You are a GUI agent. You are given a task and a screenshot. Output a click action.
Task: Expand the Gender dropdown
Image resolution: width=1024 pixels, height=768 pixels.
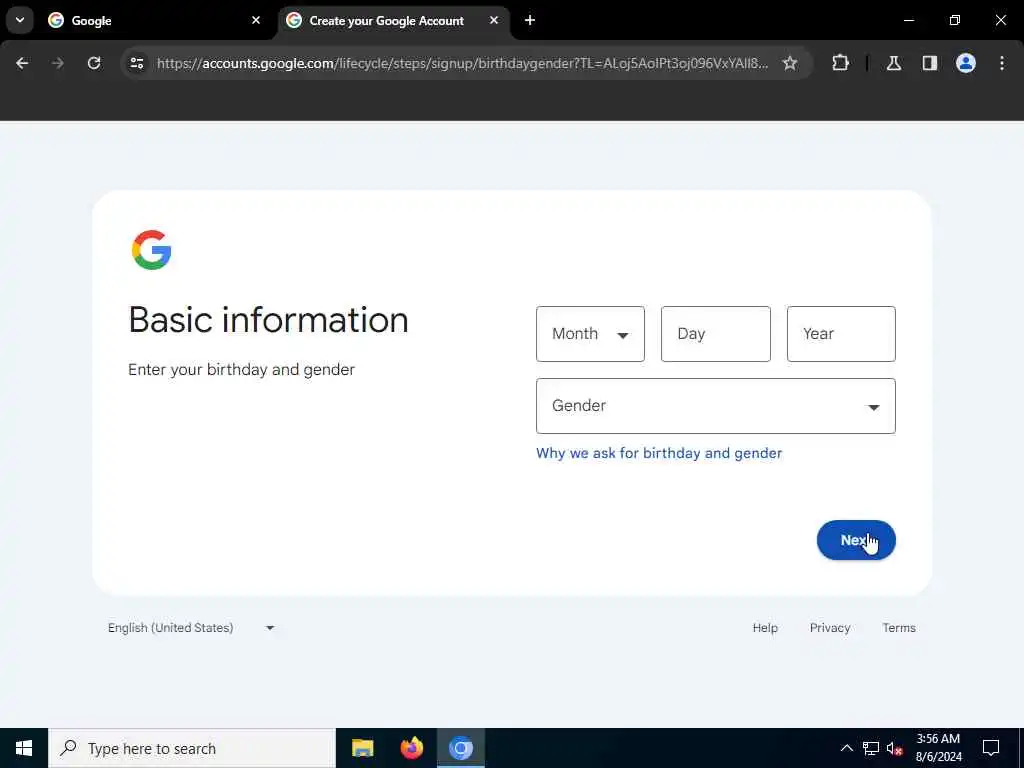pyautogui.click(x=716, y=406)
